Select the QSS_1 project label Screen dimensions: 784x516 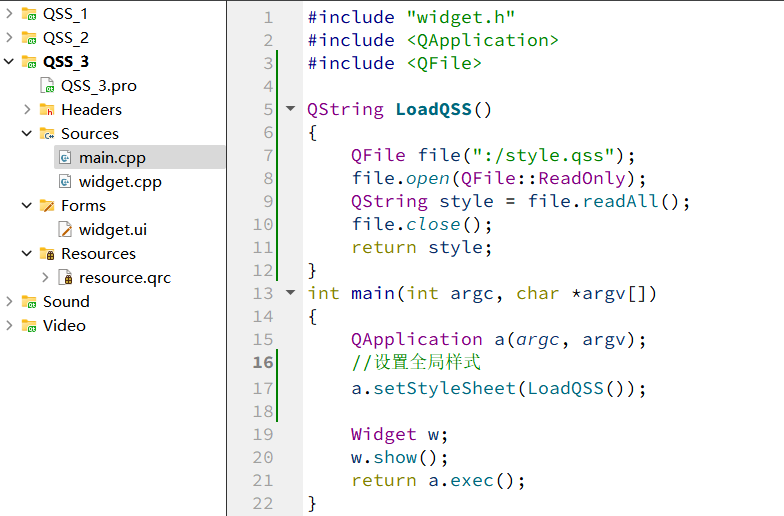[65, 14]
